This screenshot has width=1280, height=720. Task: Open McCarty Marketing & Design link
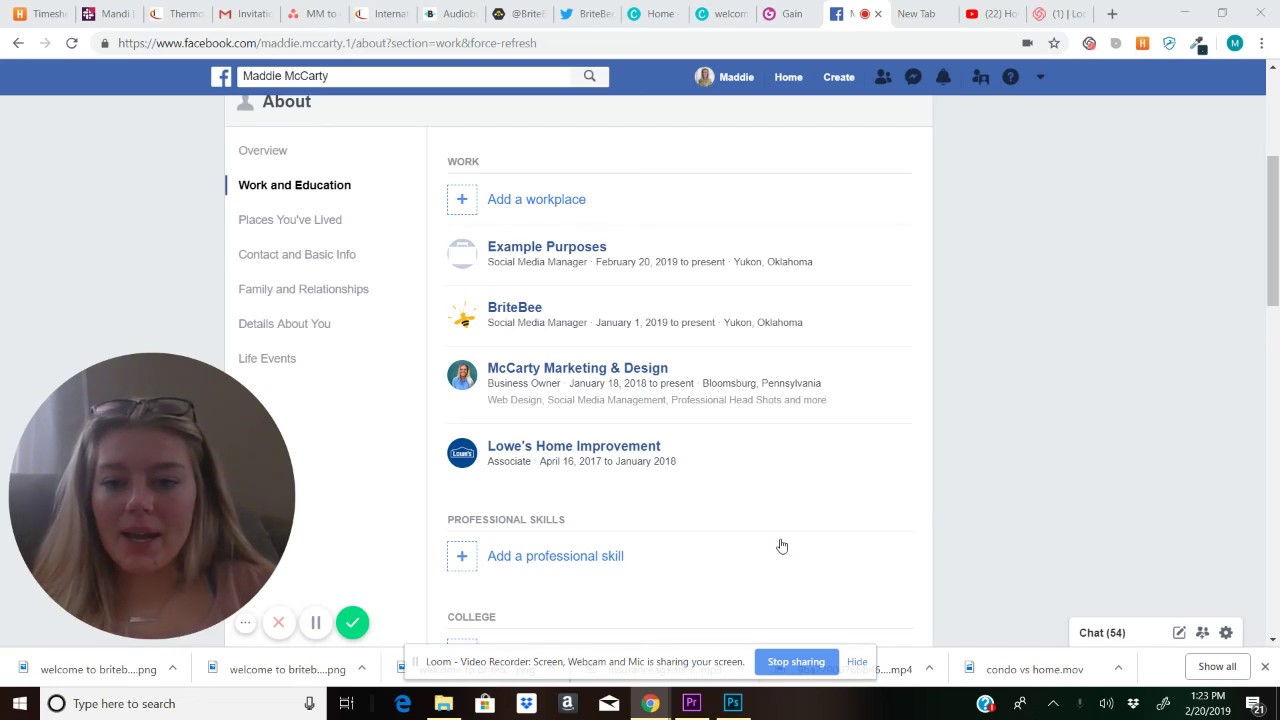578,368
